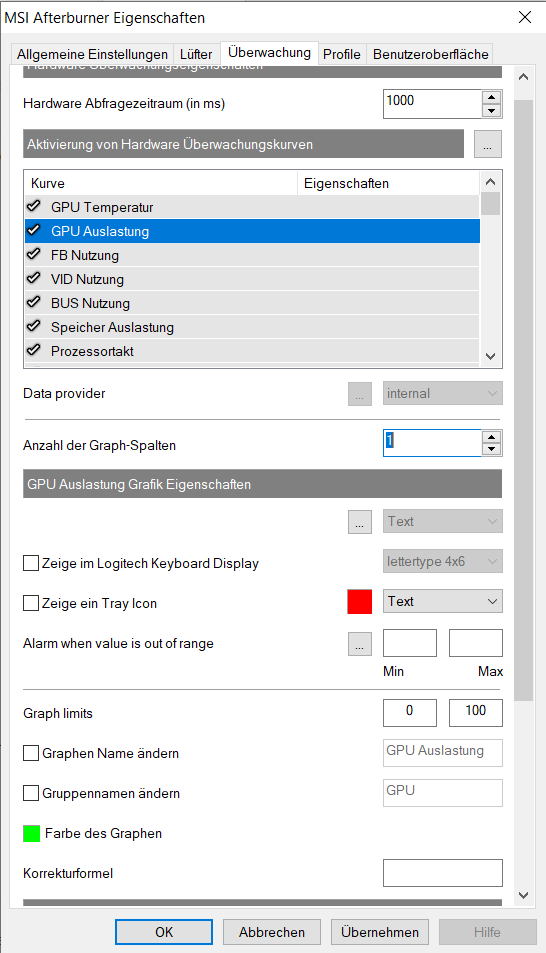
Task: Click the alarm Max value field
Action: [475, 643]
